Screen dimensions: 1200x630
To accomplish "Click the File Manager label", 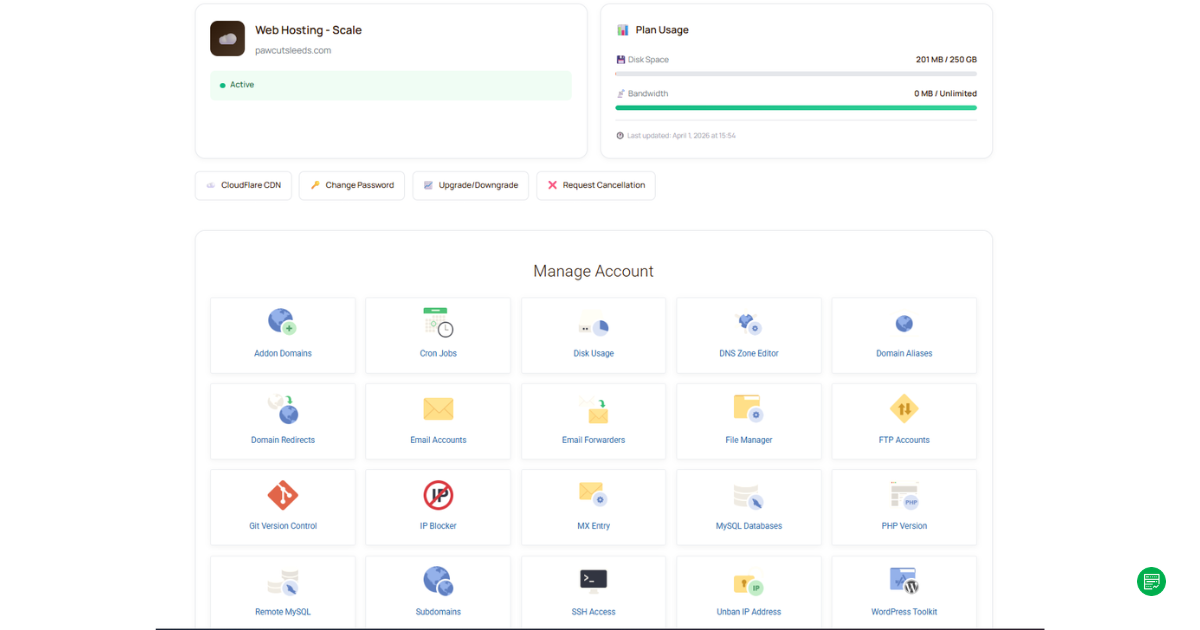I will (749, 440).
